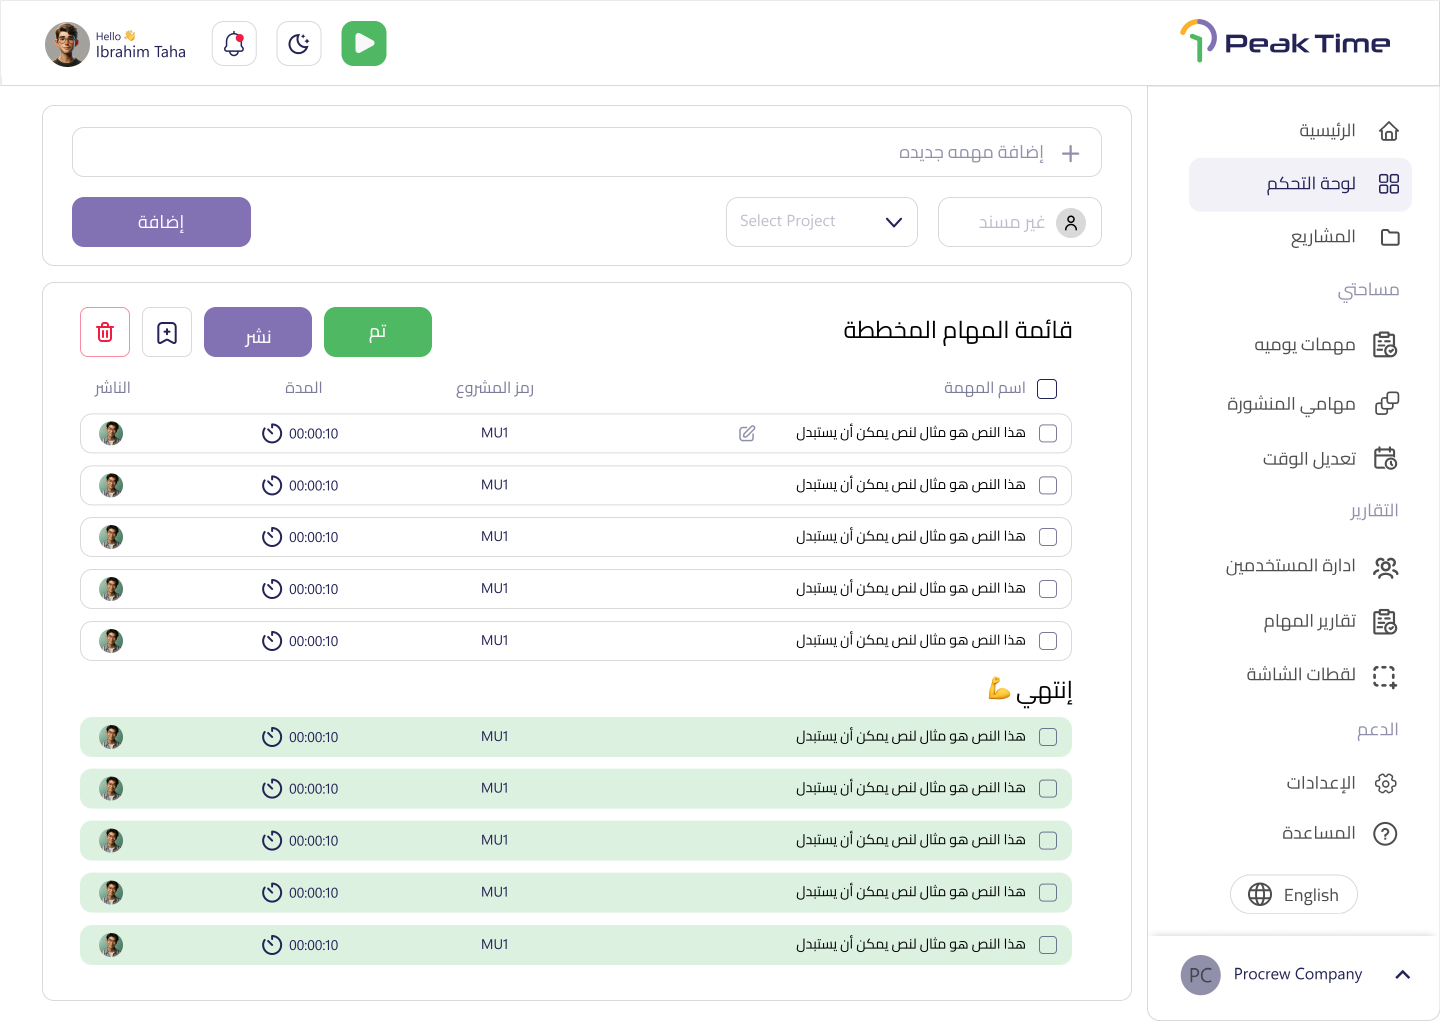
Task: Click the globe icon beside English
Action: pos(1260,895)
